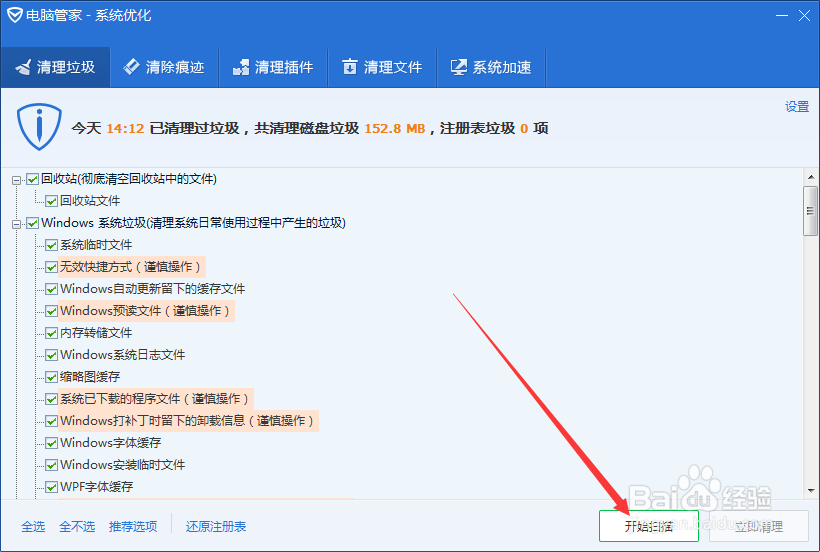Click the broom icon on 清理垃圾 tab
Image resolution: width=820 pixels, height=552 pixels.
coord(24,67)
